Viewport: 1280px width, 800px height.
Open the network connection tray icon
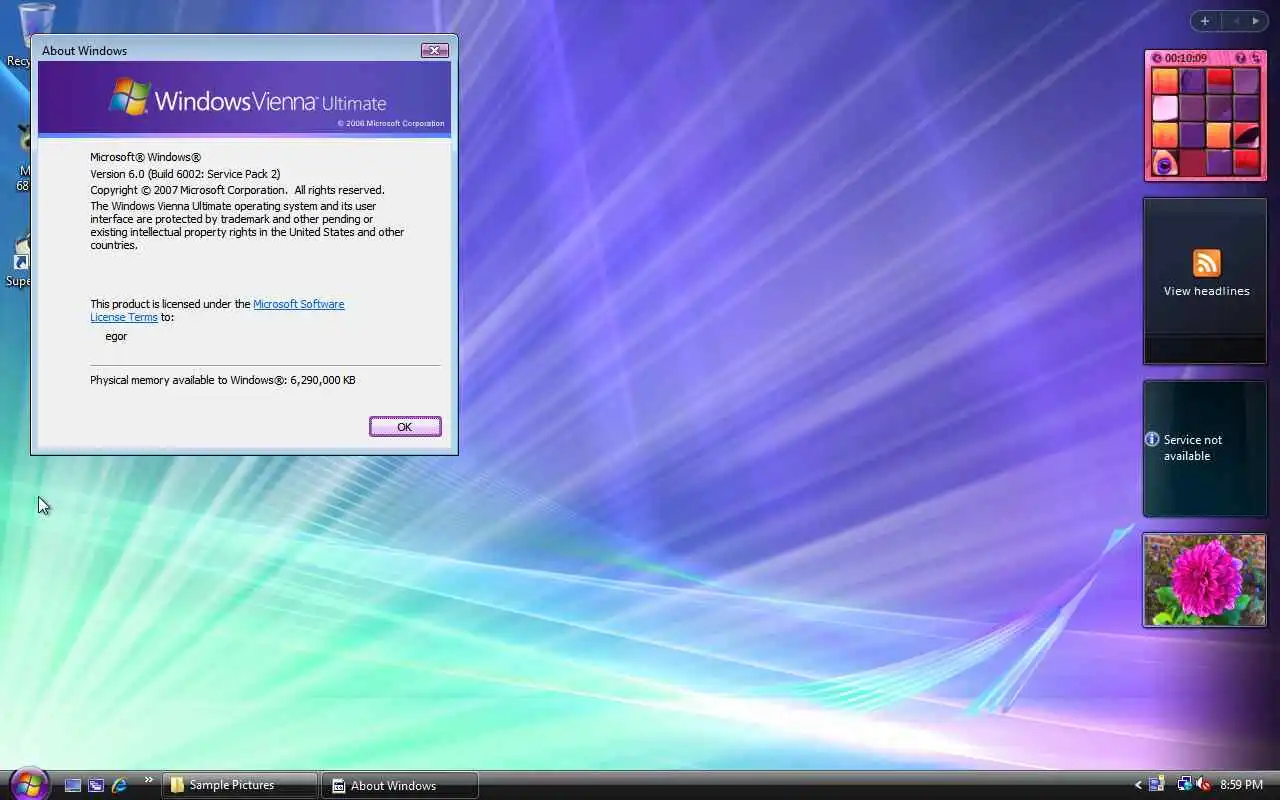[x=1184, y=785]
